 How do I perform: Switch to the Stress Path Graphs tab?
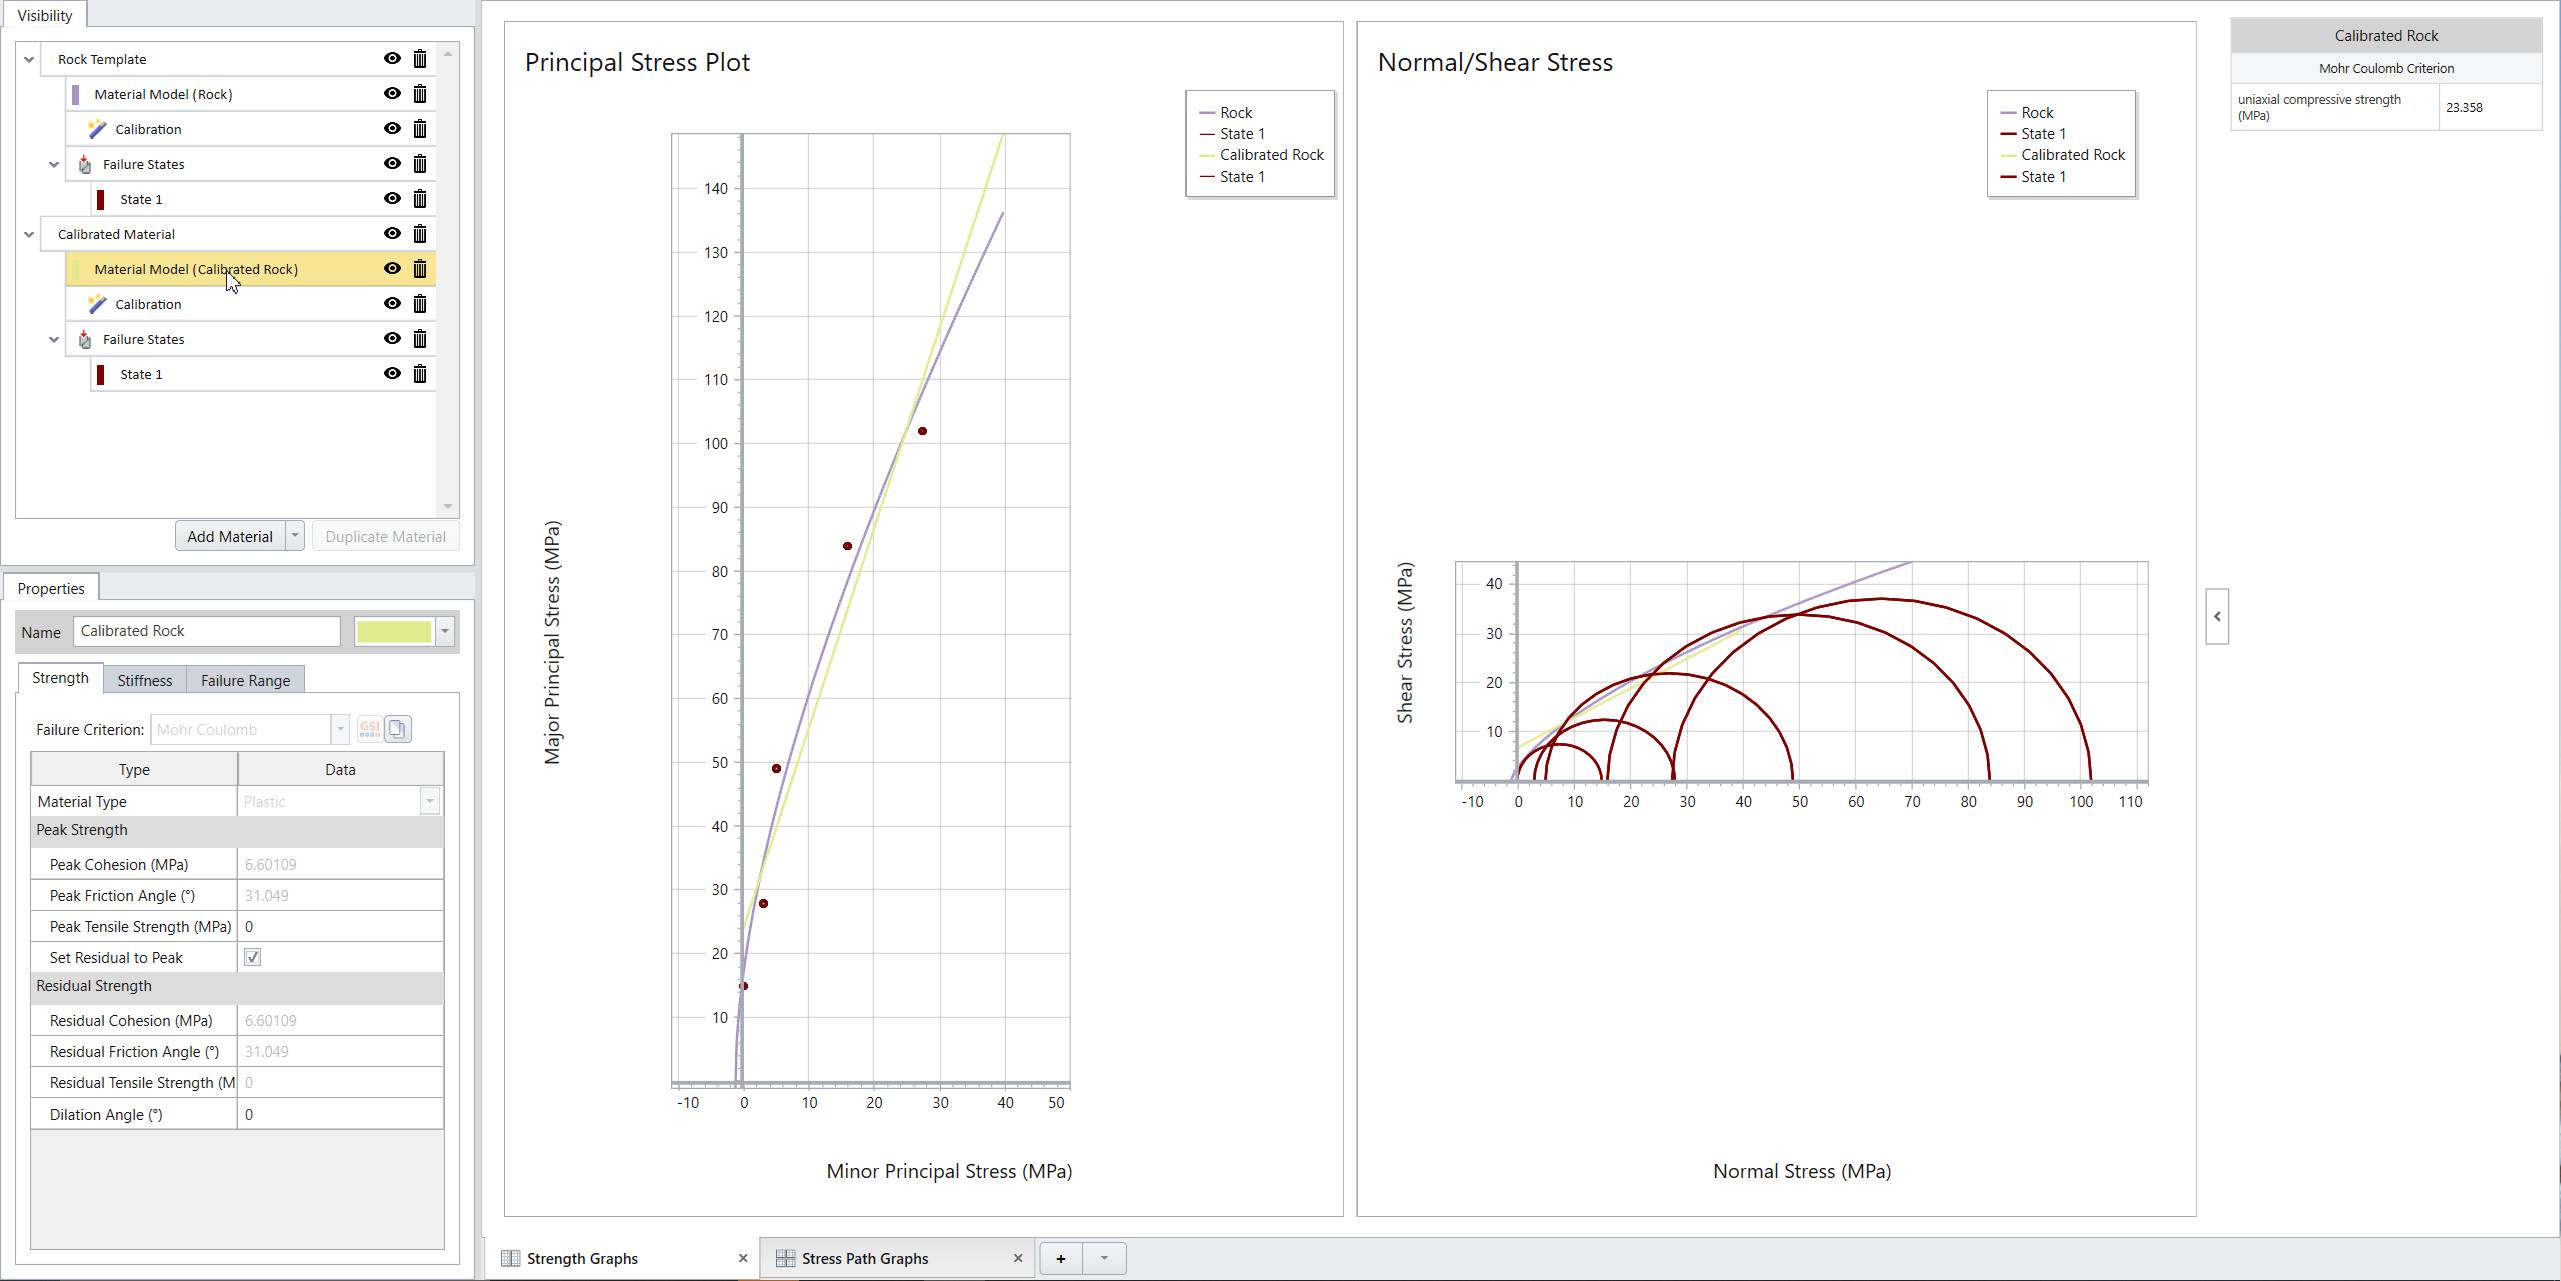[865, 1258]
